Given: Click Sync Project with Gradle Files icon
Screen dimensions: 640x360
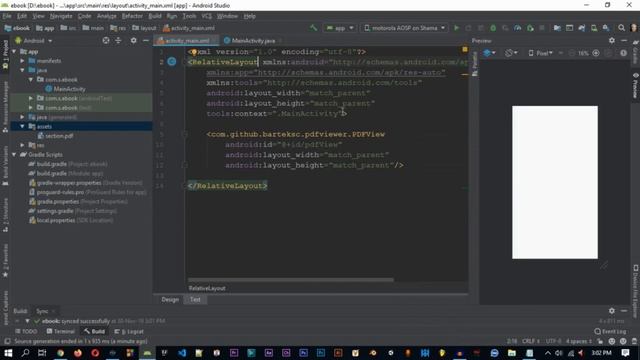Looking at the screenshot, I should coord(582,28).
